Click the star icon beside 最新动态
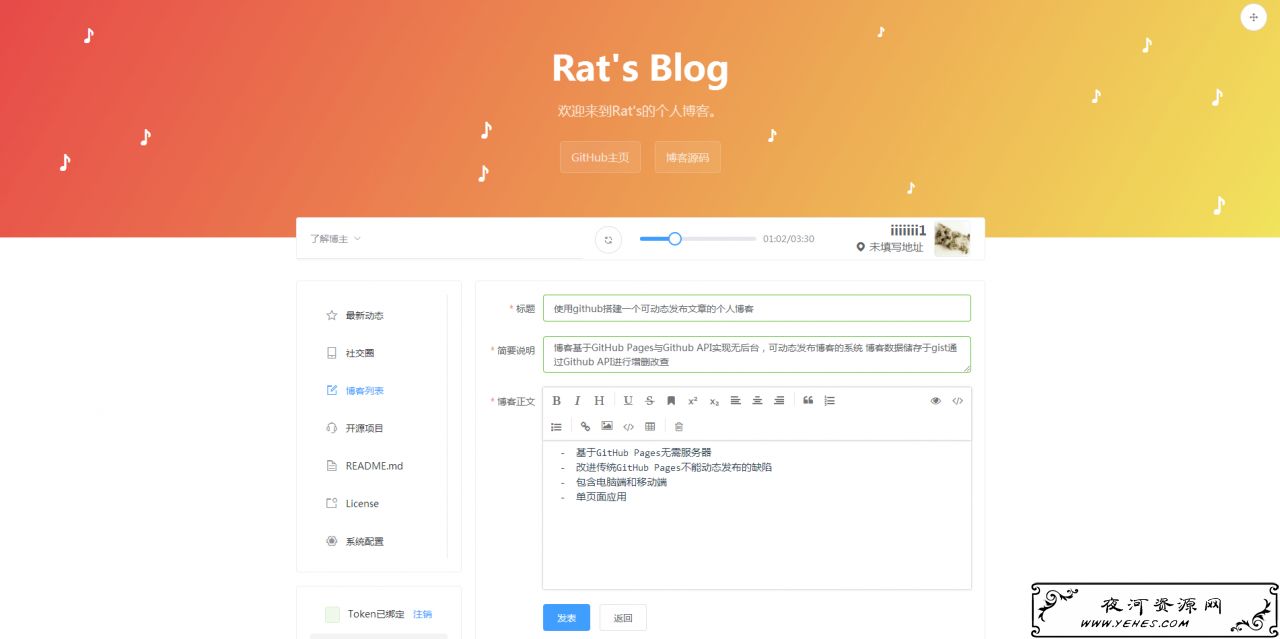Screen dimensions: 1280x639 pos(331,315)
